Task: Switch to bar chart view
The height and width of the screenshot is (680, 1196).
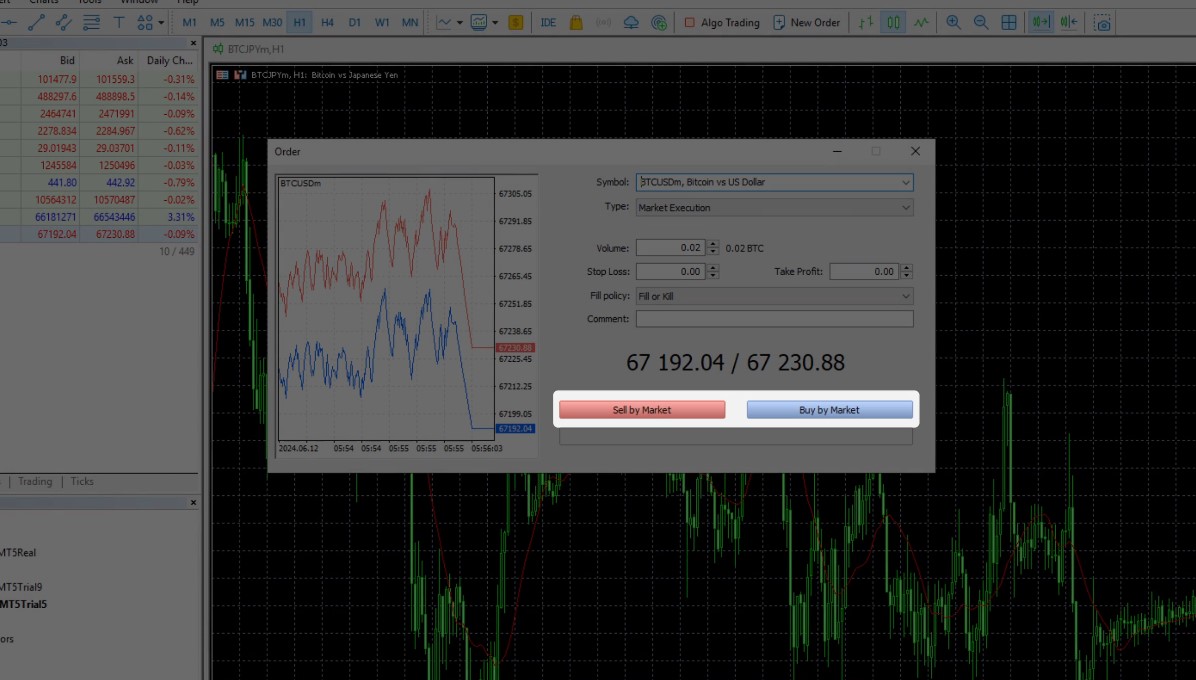Action: [x=866, y=23]
